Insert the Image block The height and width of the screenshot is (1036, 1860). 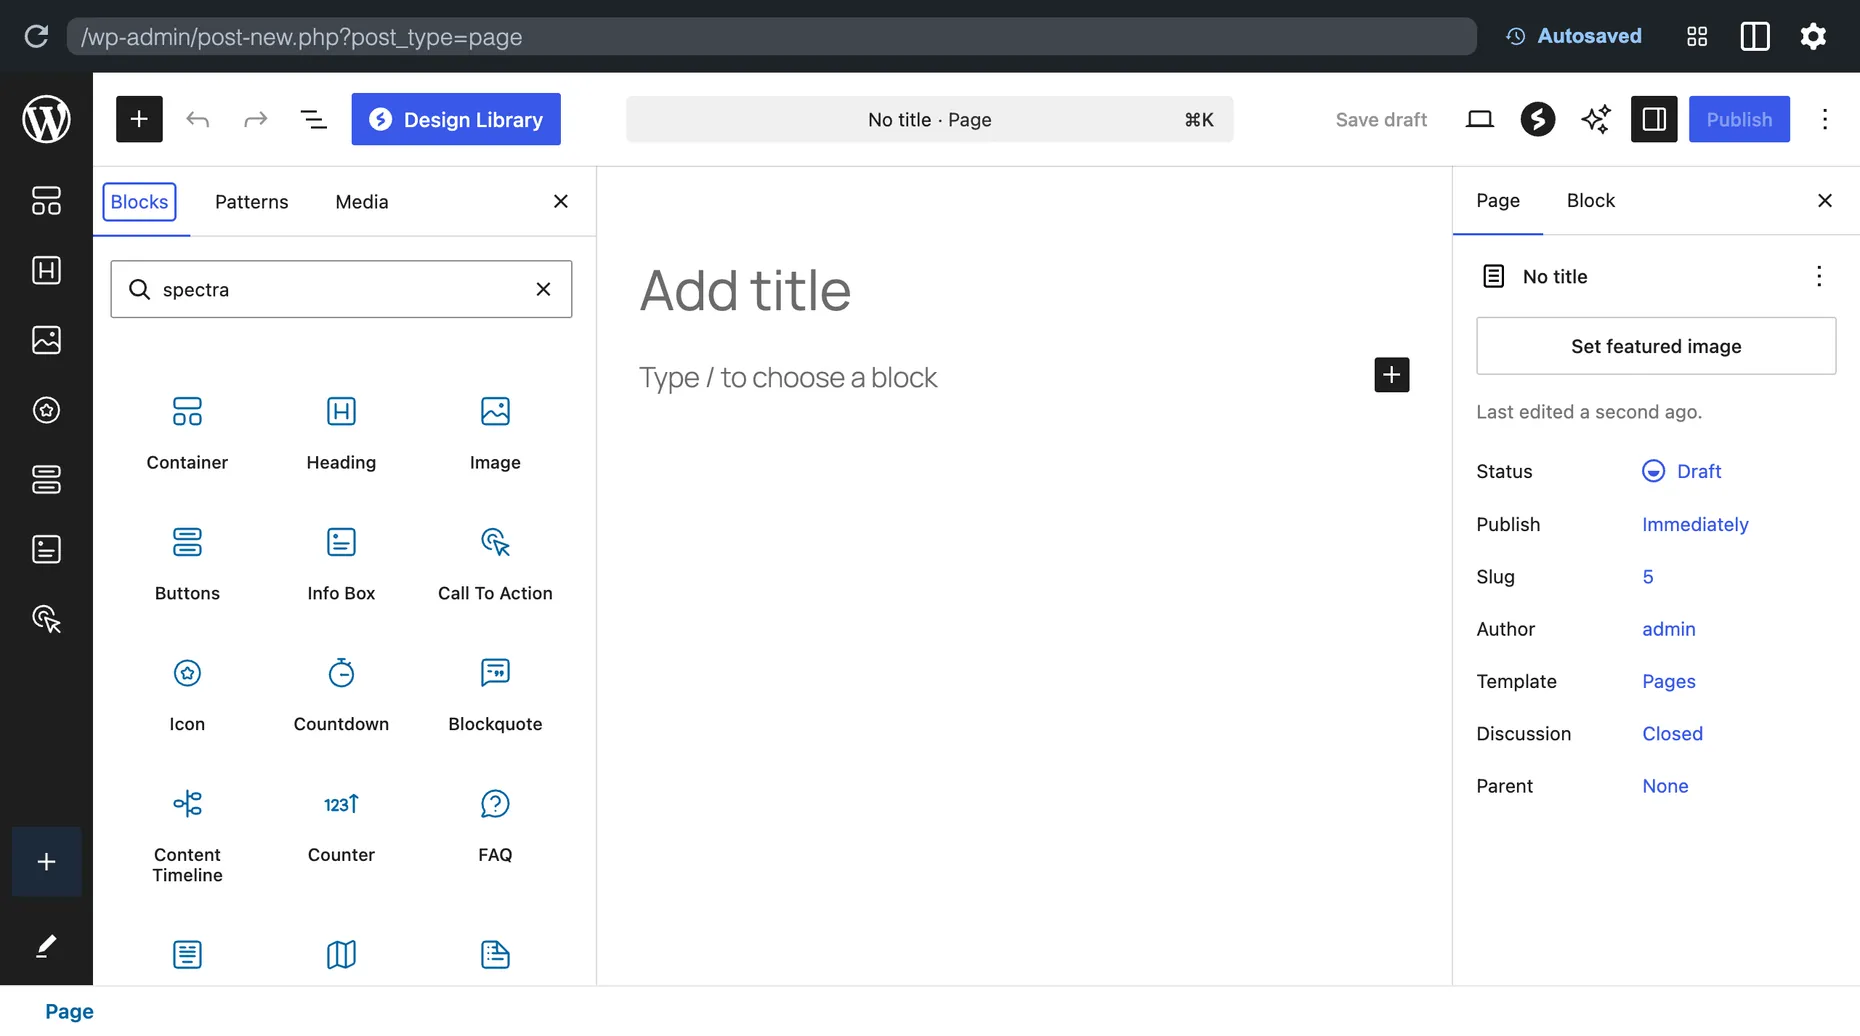pos(495,433)
